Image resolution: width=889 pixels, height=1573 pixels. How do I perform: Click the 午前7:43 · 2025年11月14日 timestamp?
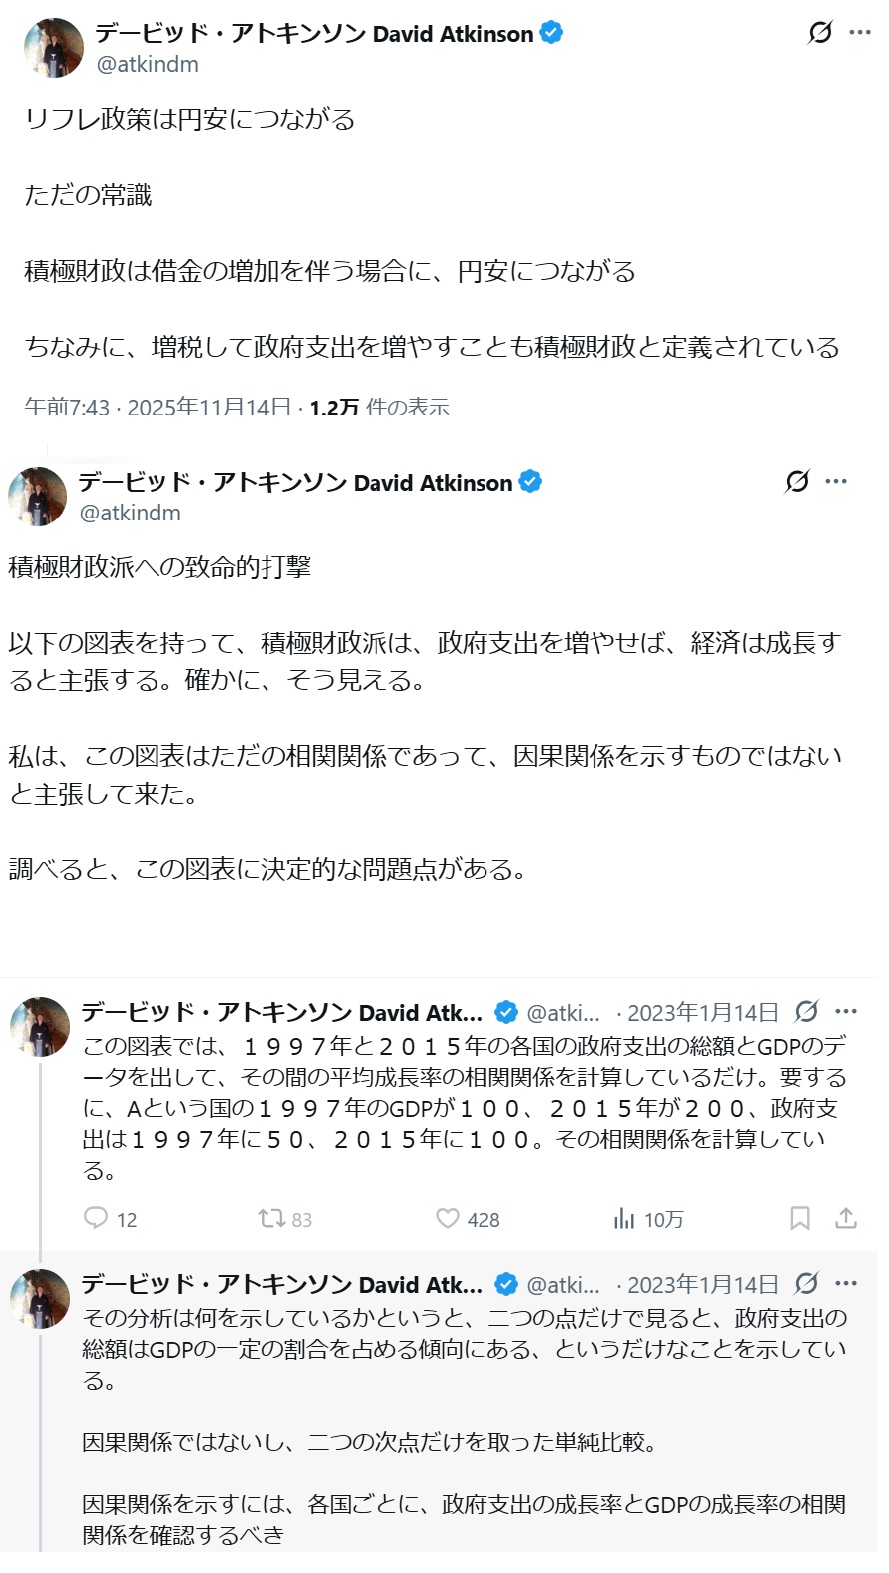point(157,407)
